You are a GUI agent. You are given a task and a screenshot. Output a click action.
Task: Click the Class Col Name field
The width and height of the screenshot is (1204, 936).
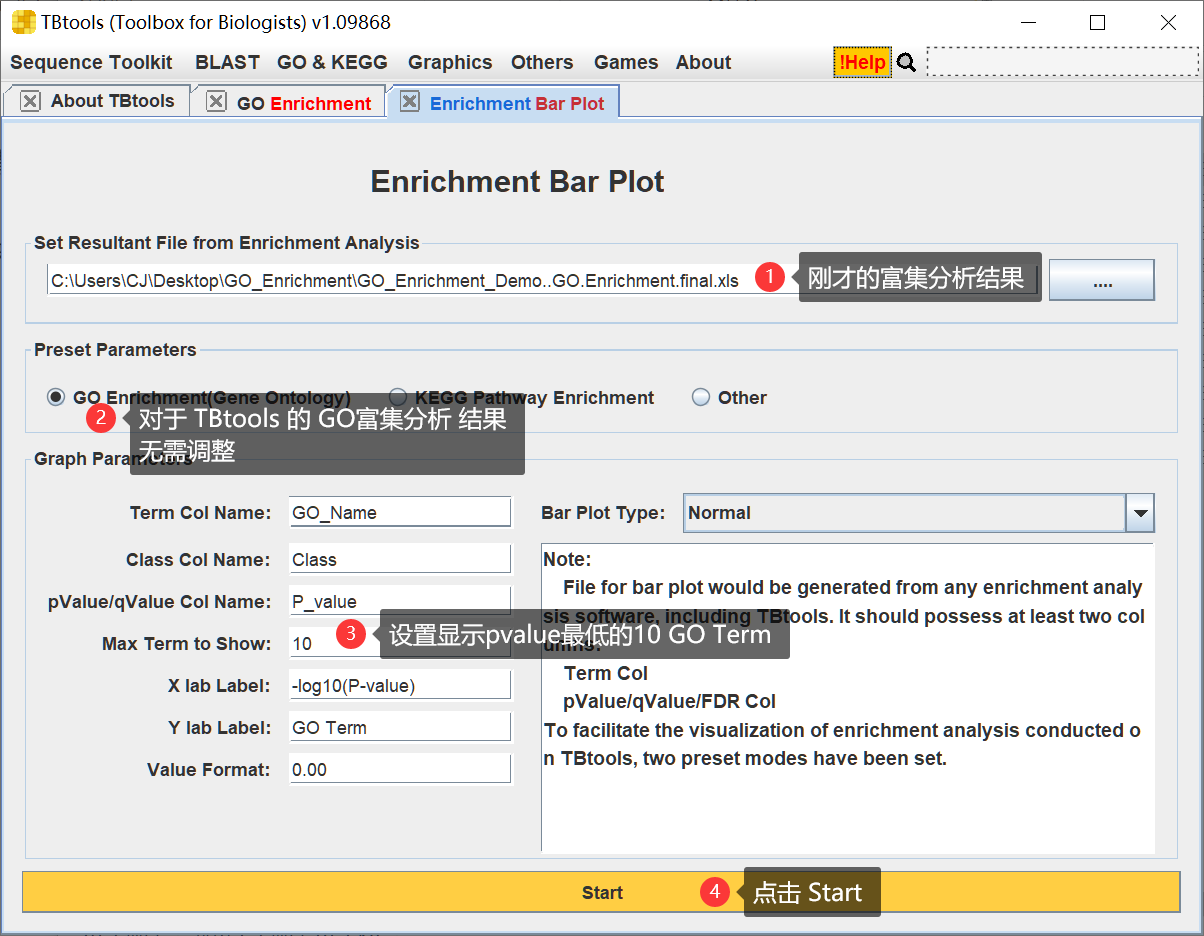point(400,559)
